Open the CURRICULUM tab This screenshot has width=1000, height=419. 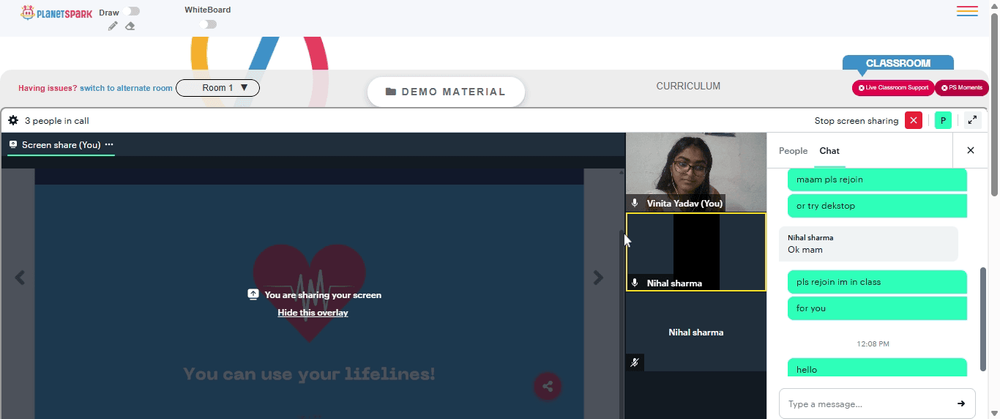coord(688,86)
